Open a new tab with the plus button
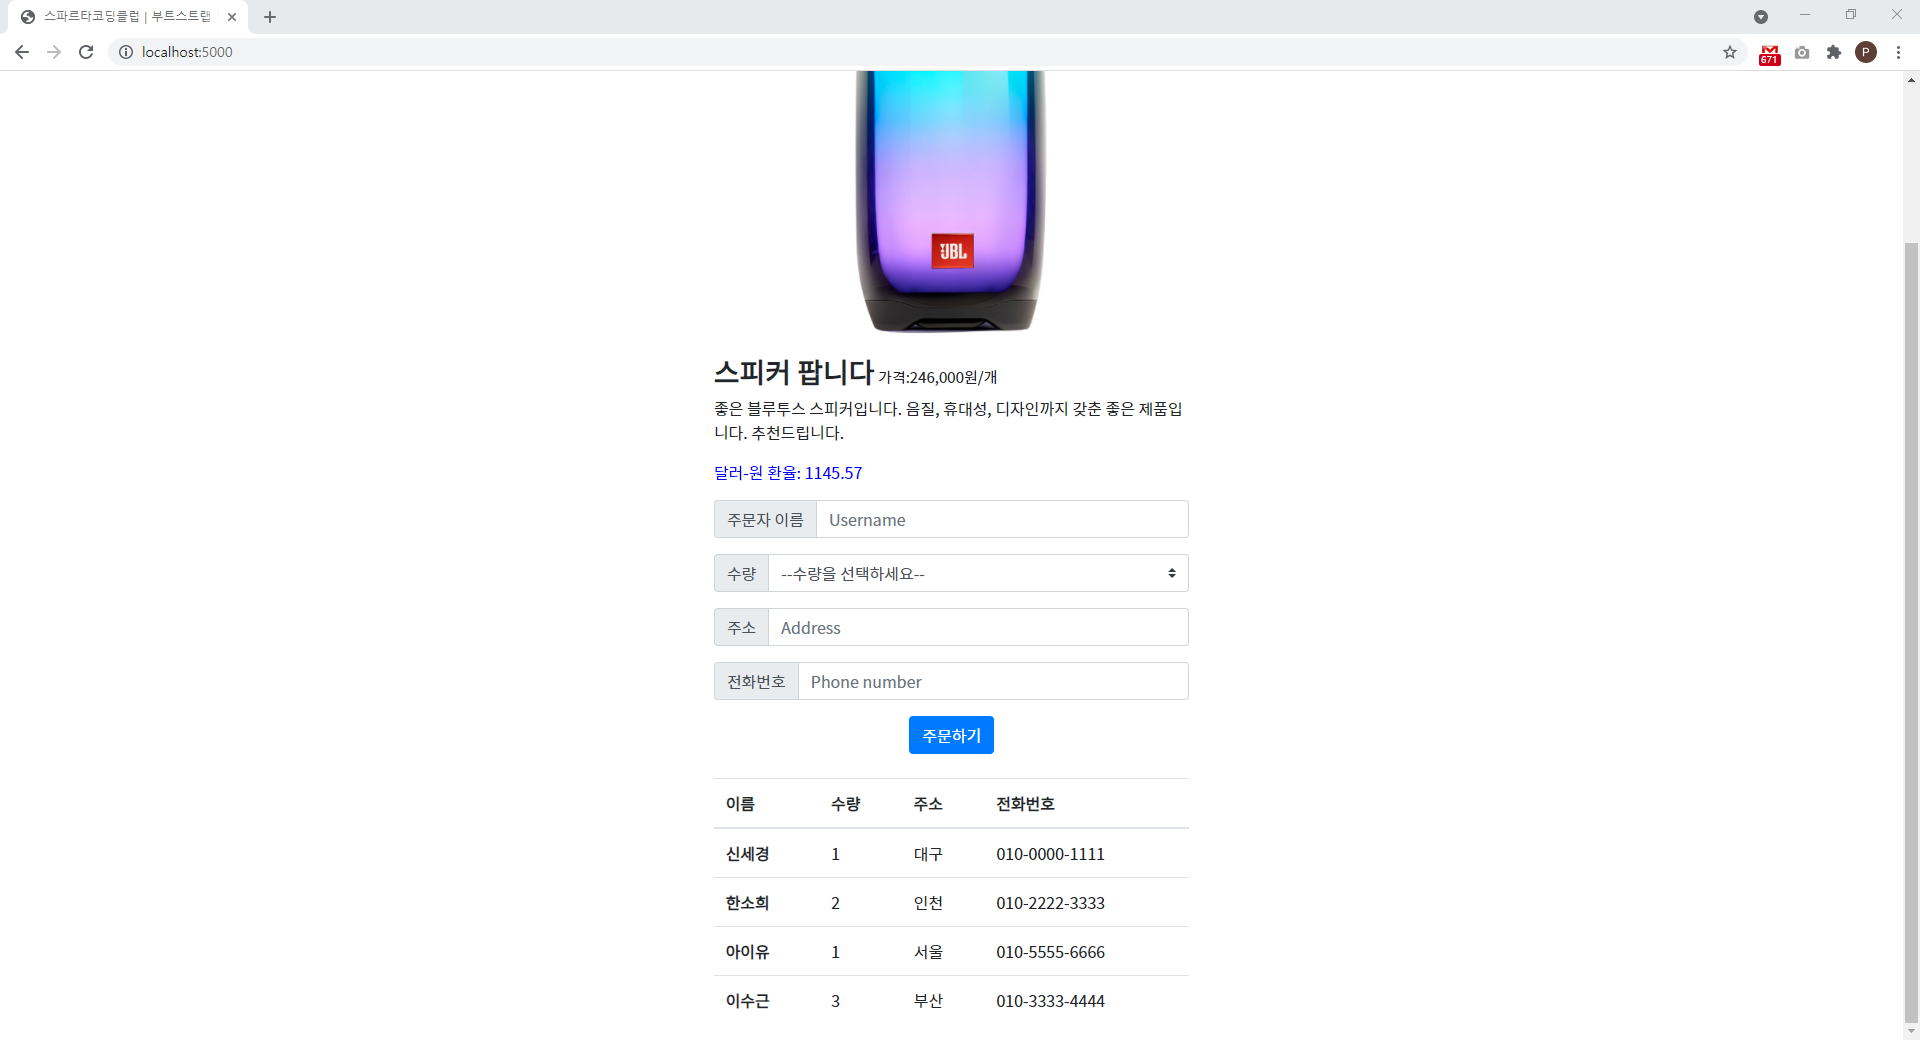 (x=269, y=16)
